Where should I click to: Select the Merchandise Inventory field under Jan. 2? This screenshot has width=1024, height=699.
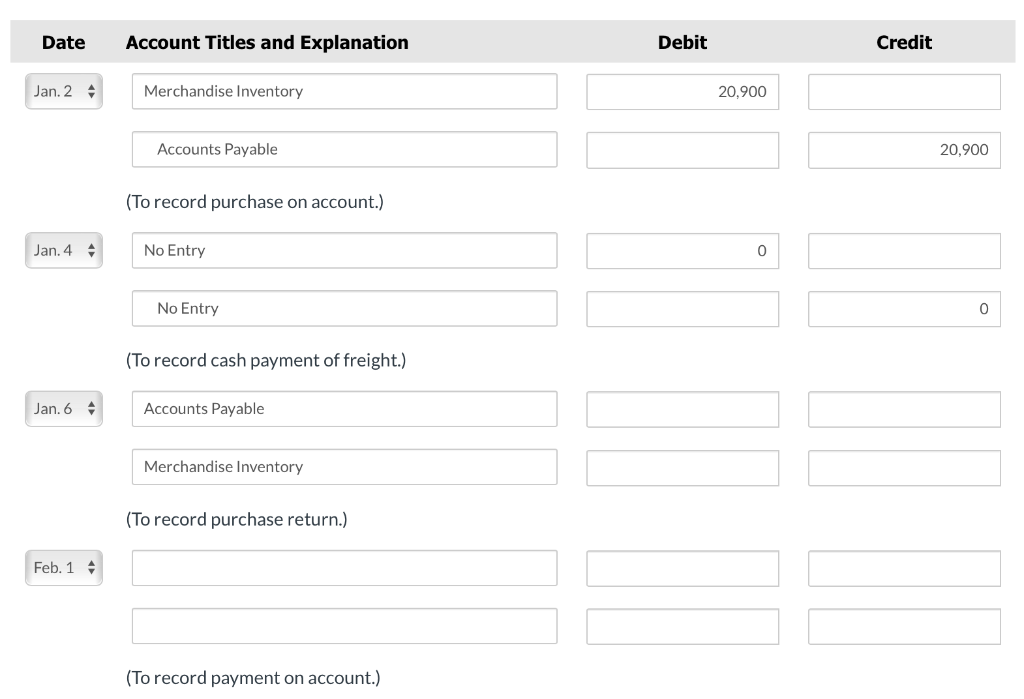pos(344,91)
